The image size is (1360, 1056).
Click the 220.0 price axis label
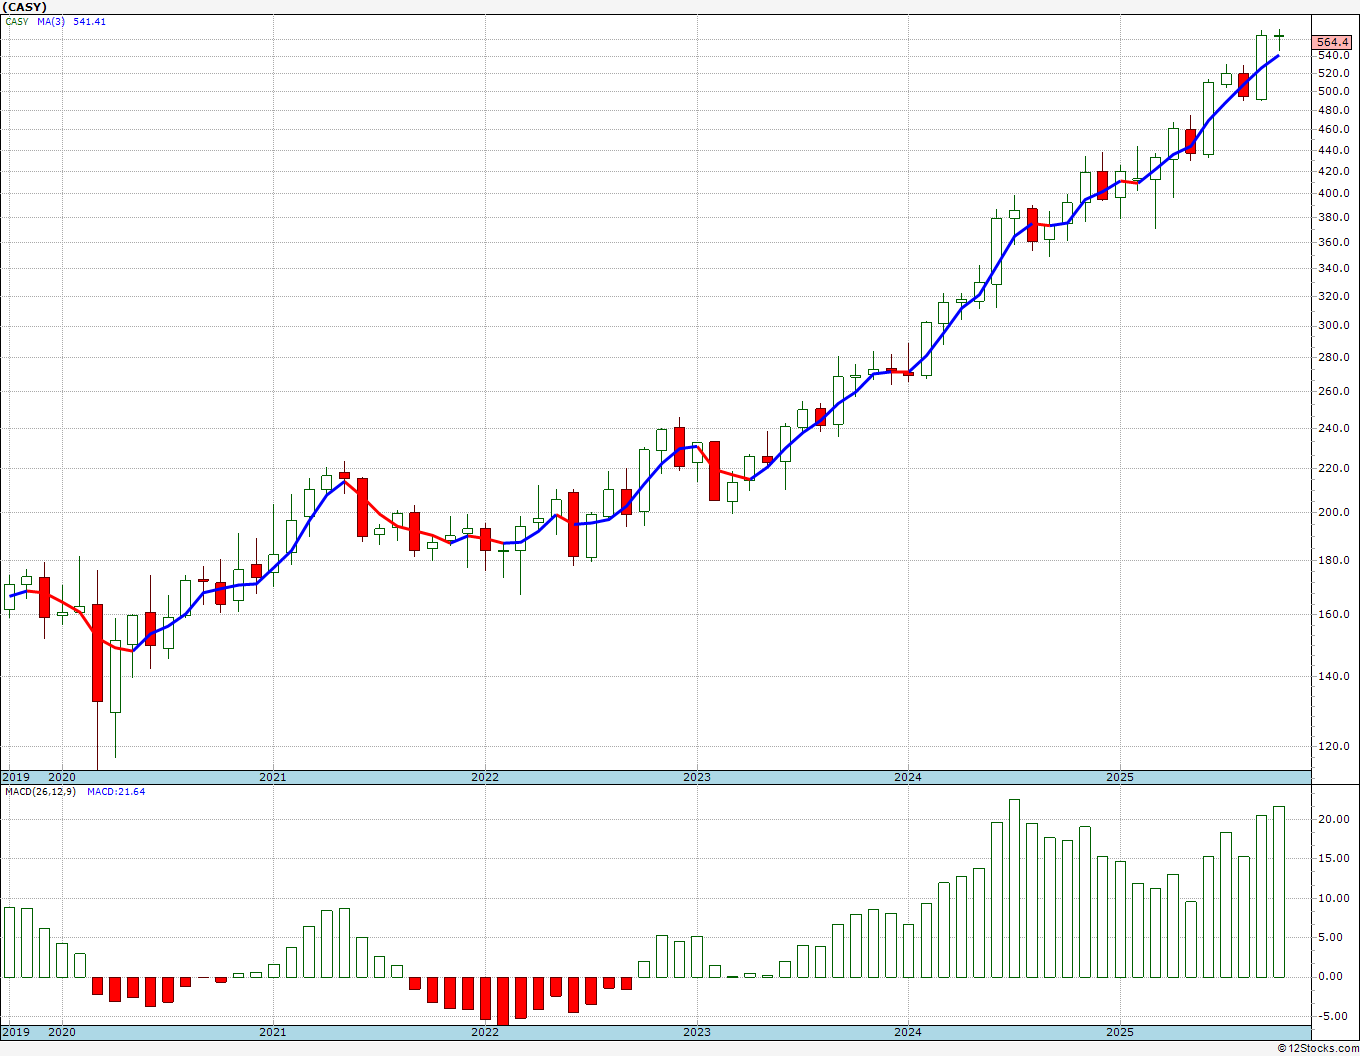(1332, 468)
